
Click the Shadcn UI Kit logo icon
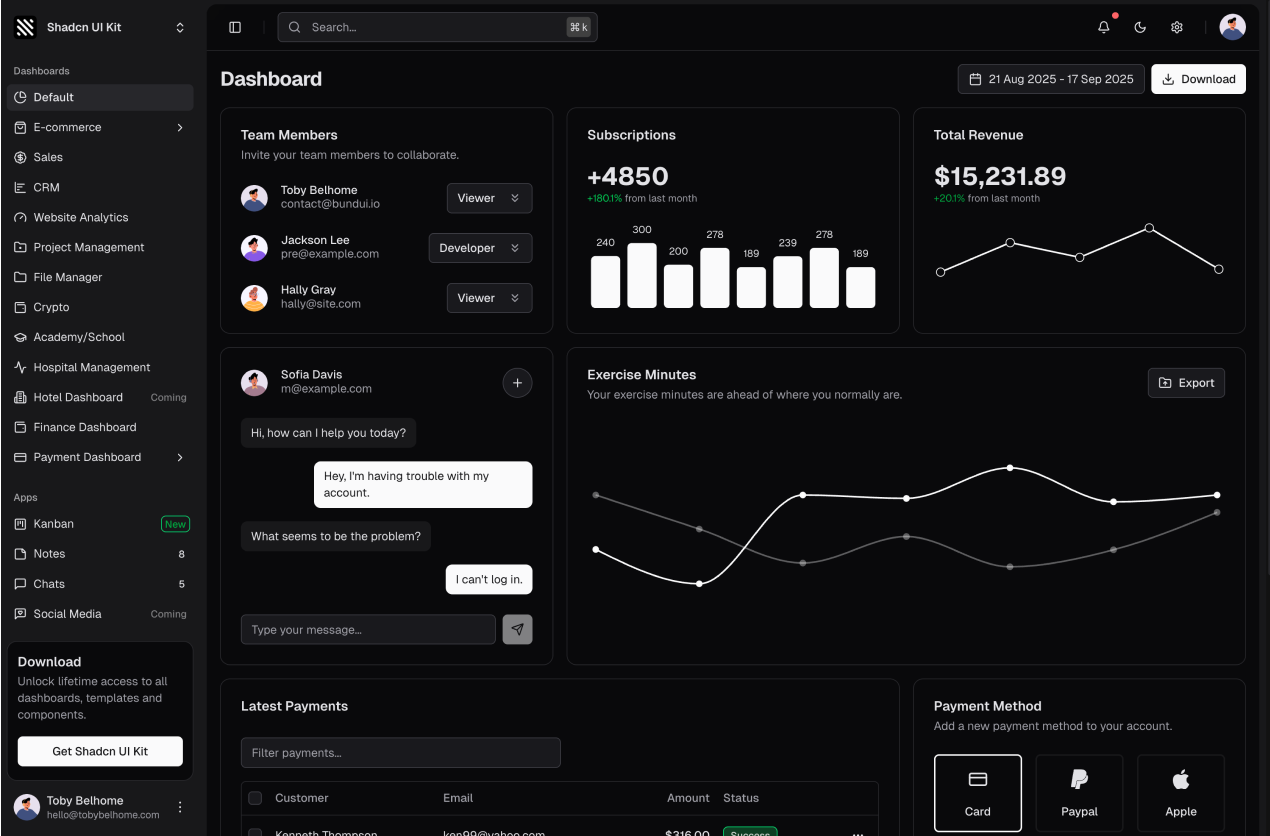(26, 27)
